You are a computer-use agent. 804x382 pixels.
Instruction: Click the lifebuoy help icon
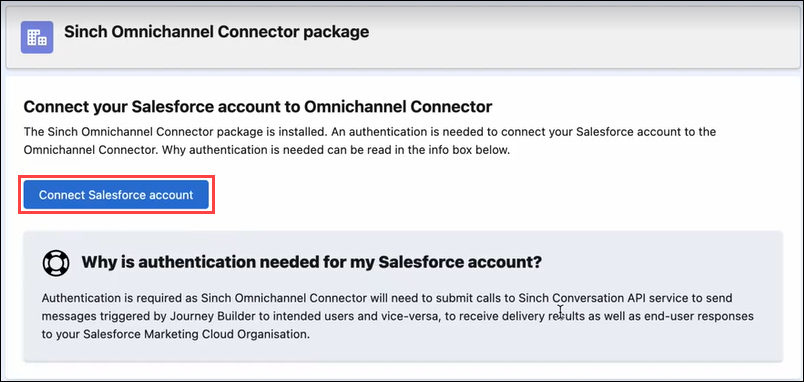click(x=55, y=263)
